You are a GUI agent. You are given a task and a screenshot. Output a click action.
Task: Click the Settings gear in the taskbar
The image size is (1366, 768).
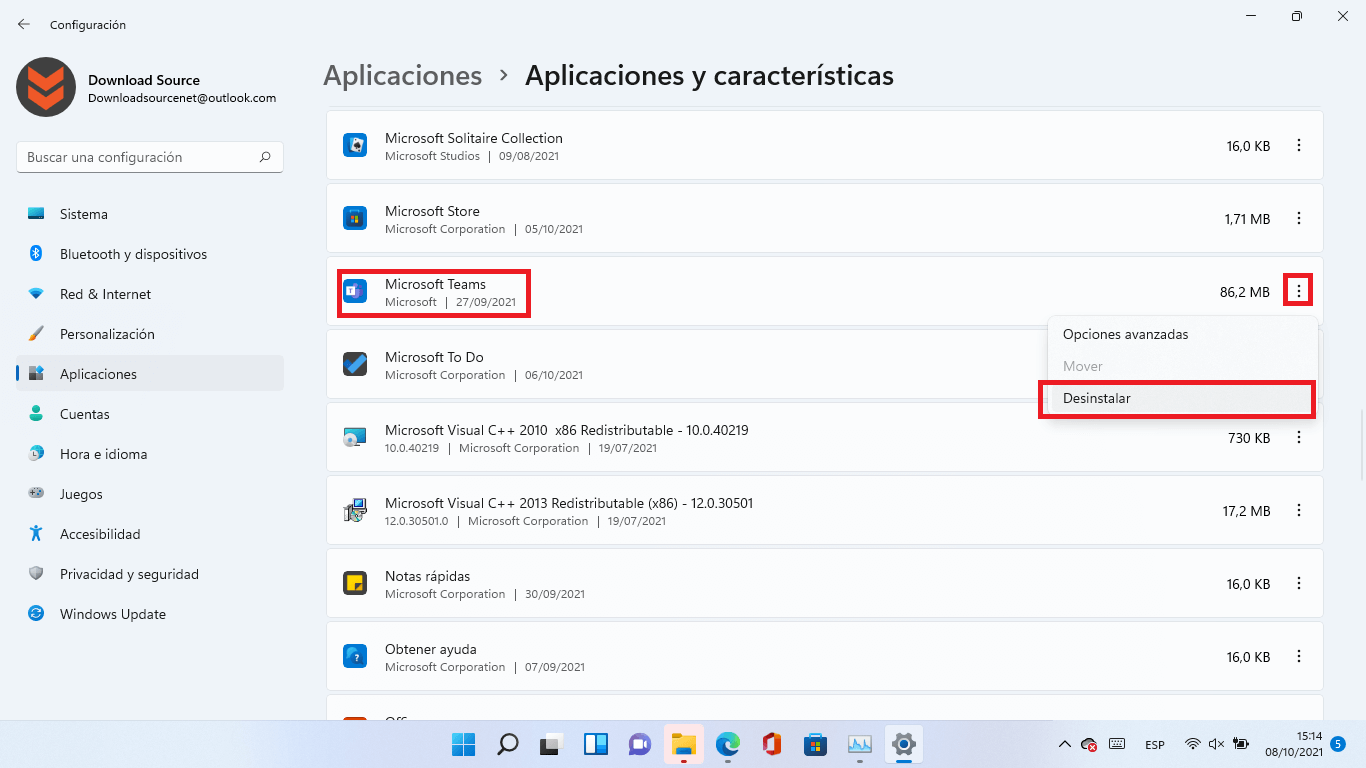(x=904, y=744)
